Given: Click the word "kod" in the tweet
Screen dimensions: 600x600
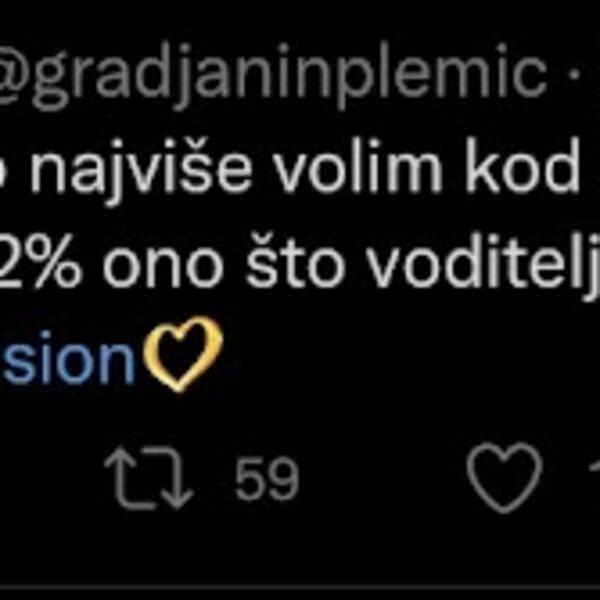Looking at the screenshot, I should pos(519,172).
